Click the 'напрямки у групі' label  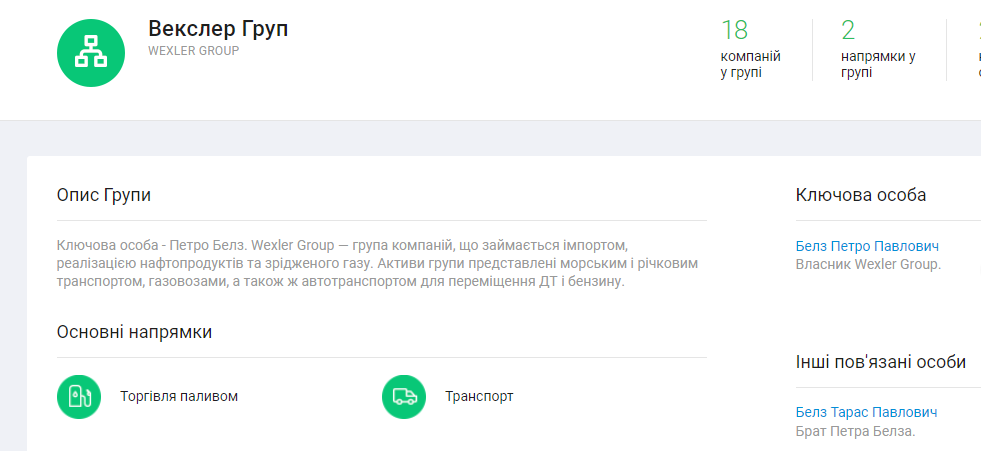point(878,64)
